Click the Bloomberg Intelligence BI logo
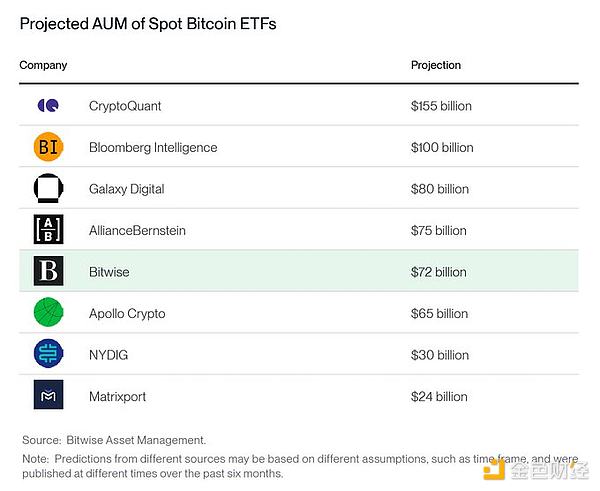The width and height of the screenshot is (600, 491). [x=47, y=147]
